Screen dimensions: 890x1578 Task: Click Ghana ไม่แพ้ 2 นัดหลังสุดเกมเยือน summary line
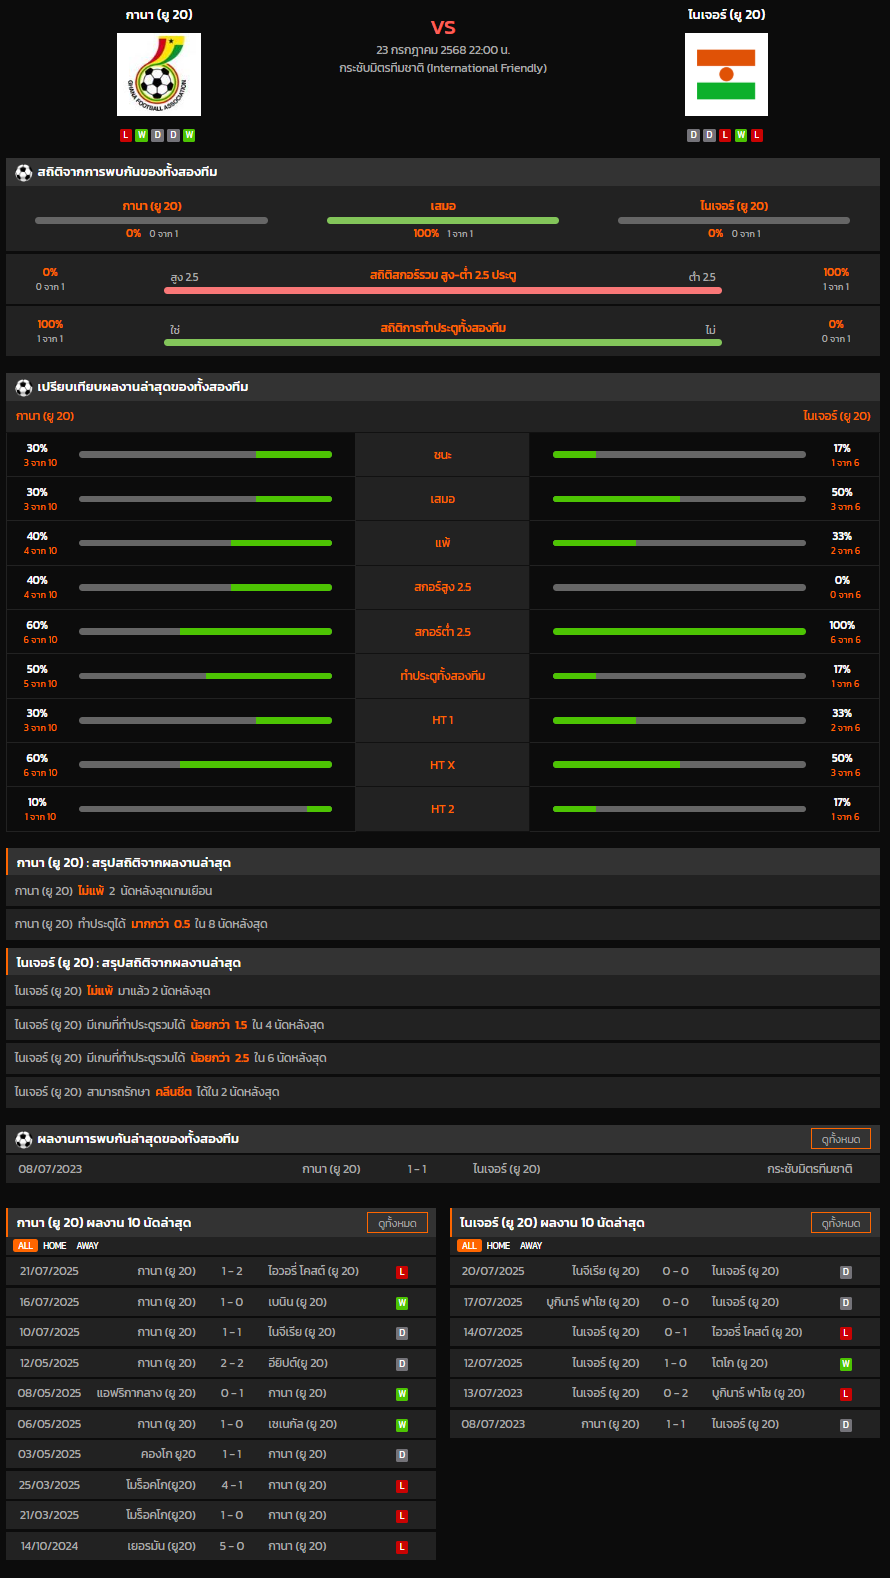tap(443, 891)
